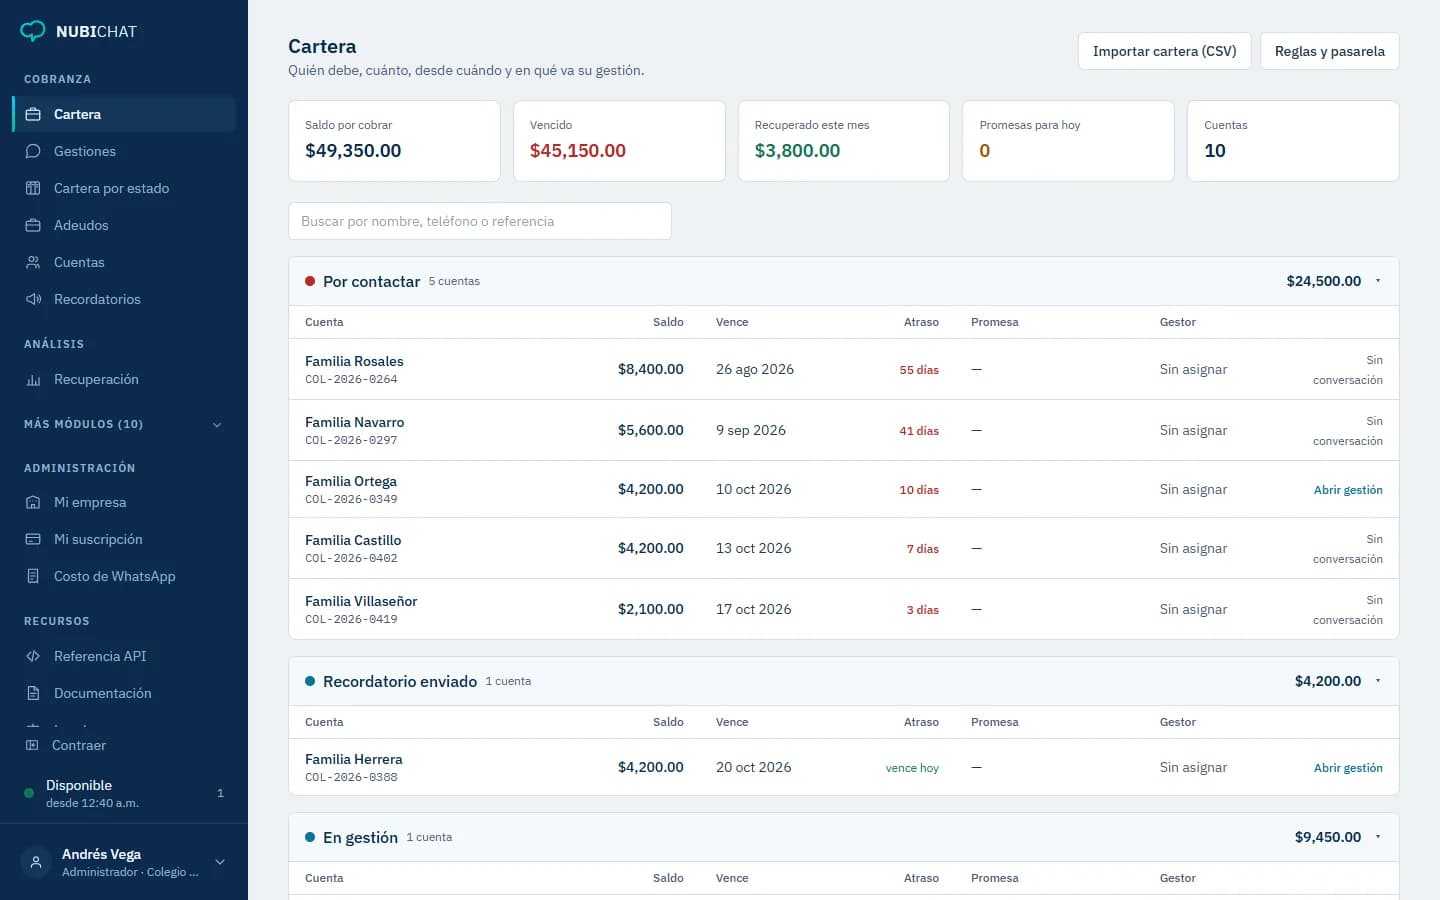Click the Mi empresa building icon
Screen dimensions: 1440x900
click(x=33, y=502)
